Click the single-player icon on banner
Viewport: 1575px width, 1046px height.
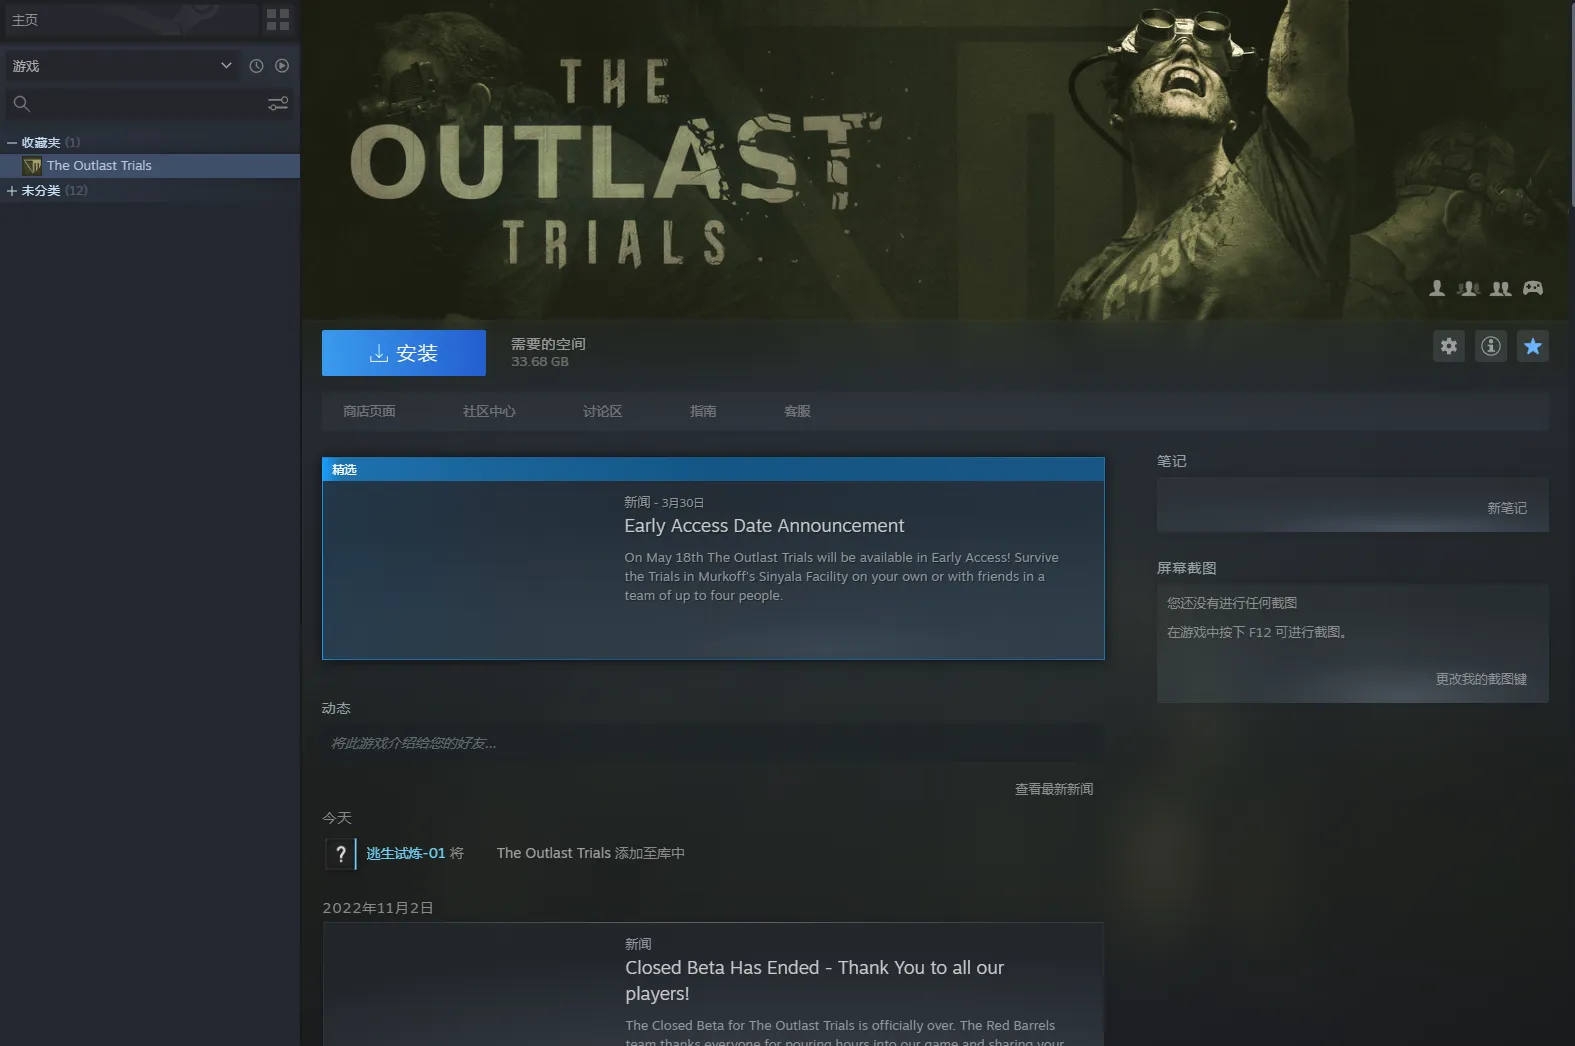coord(1437,289)
